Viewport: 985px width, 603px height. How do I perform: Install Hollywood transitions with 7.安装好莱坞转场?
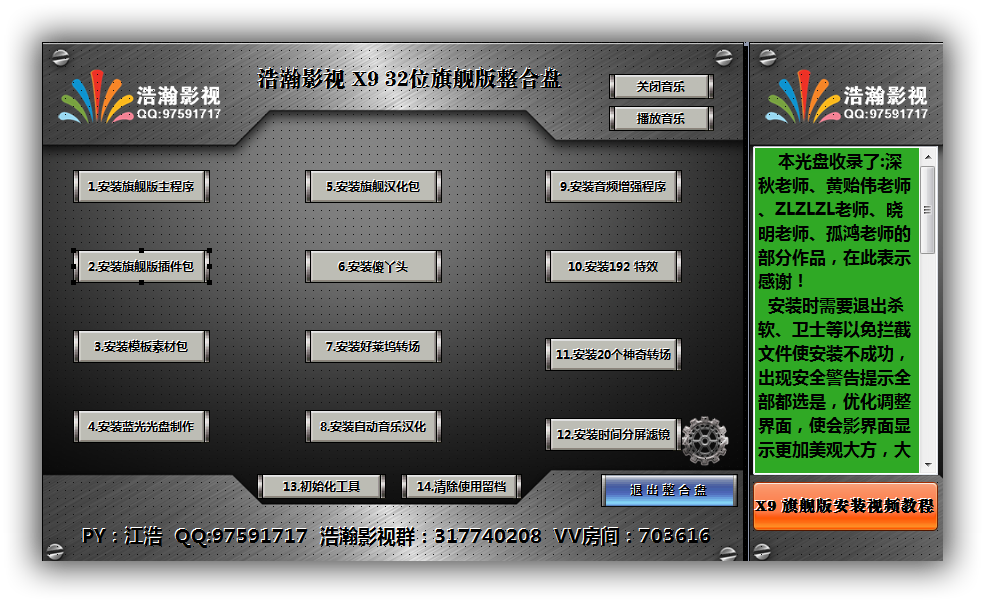[x=373, y=346]
